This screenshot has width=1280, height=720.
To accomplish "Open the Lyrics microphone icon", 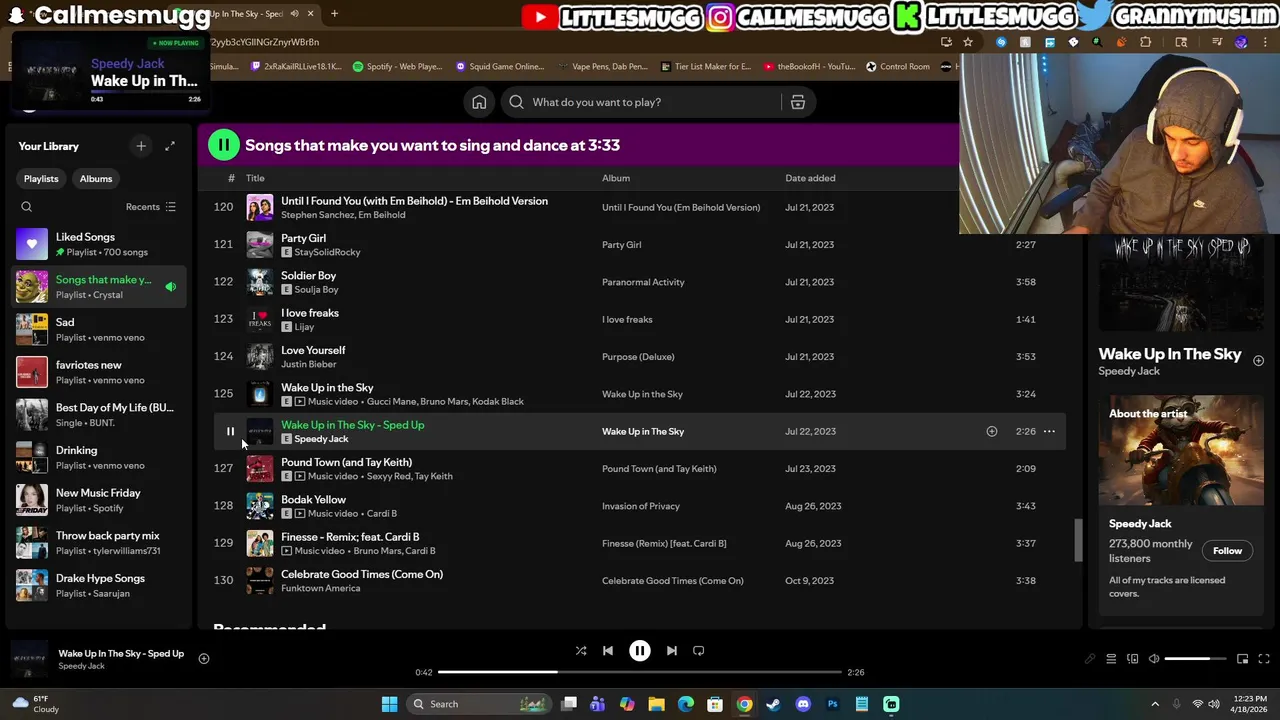I will [x=1090, y=659].
